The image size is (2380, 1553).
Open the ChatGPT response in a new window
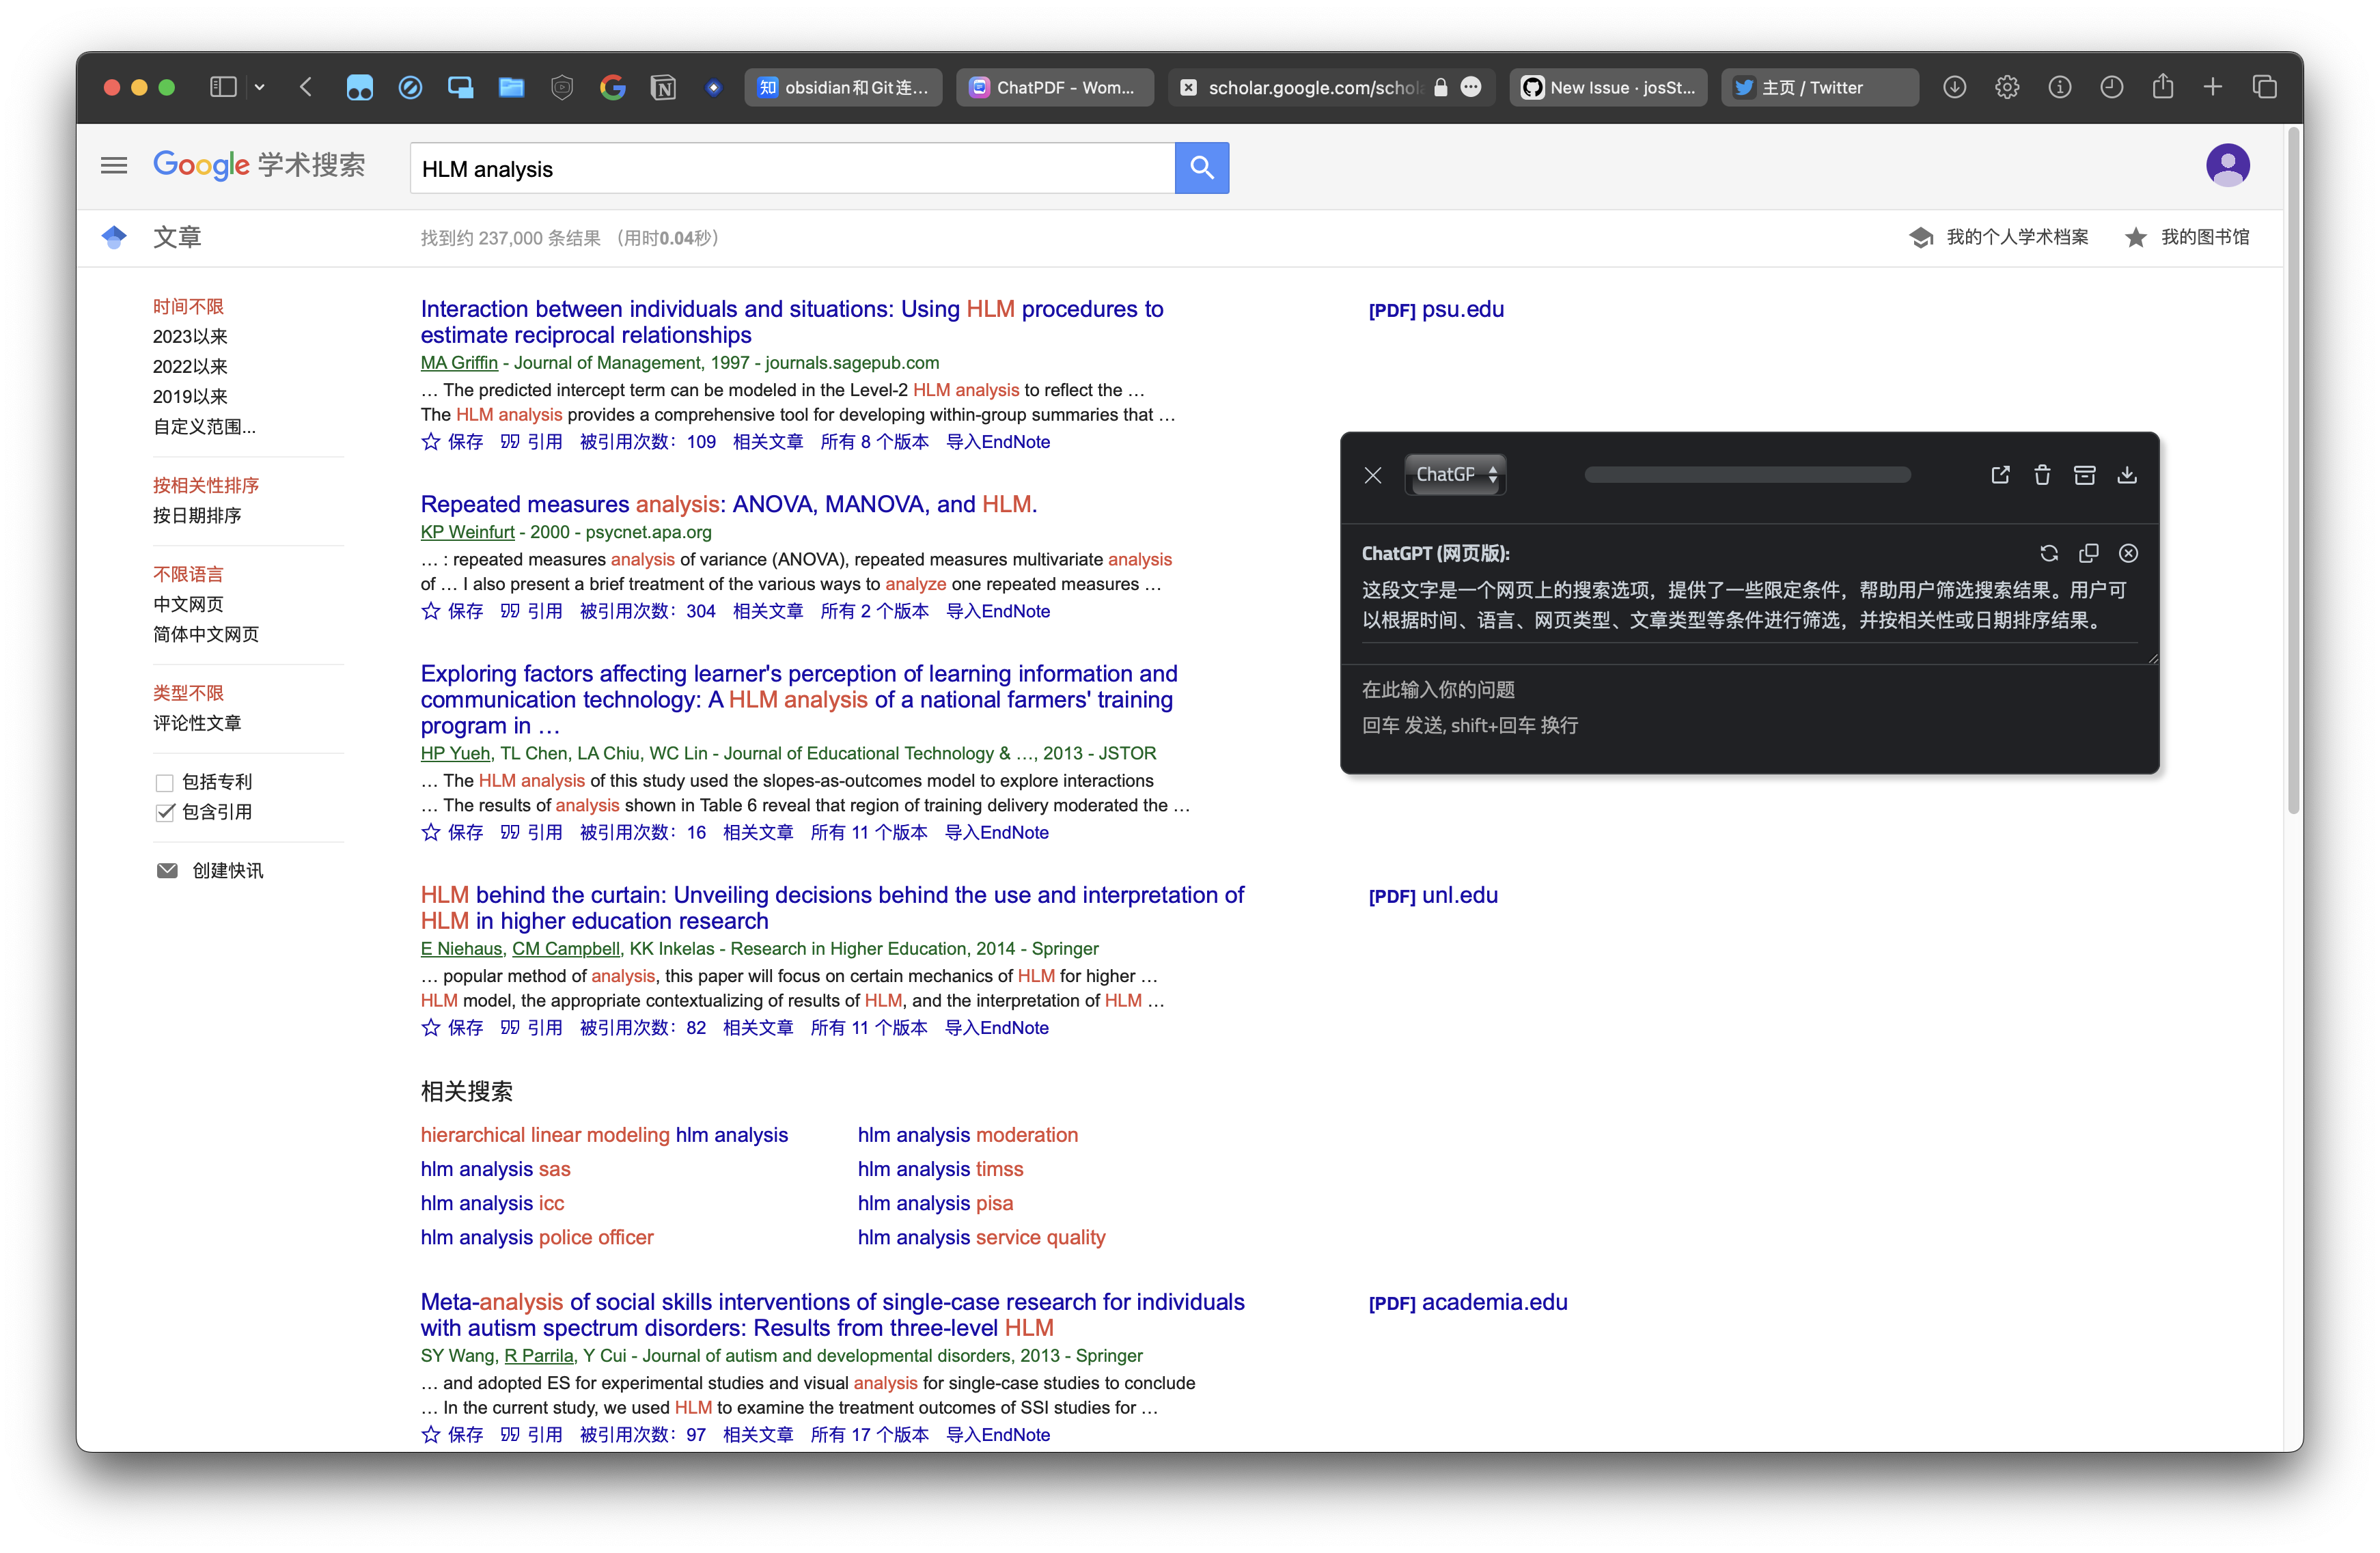pos(2000,475)
